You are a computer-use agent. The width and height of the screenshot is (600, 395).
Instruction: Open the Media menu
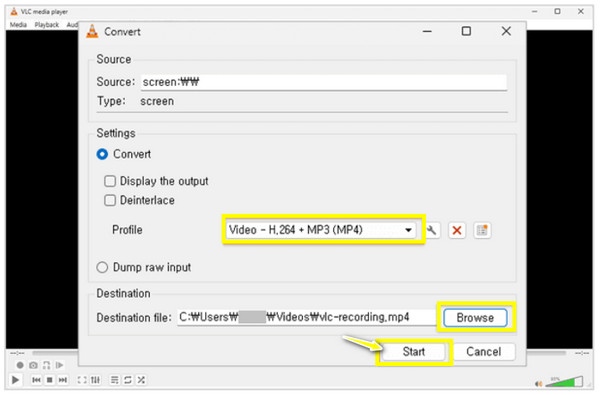(18, 25)
